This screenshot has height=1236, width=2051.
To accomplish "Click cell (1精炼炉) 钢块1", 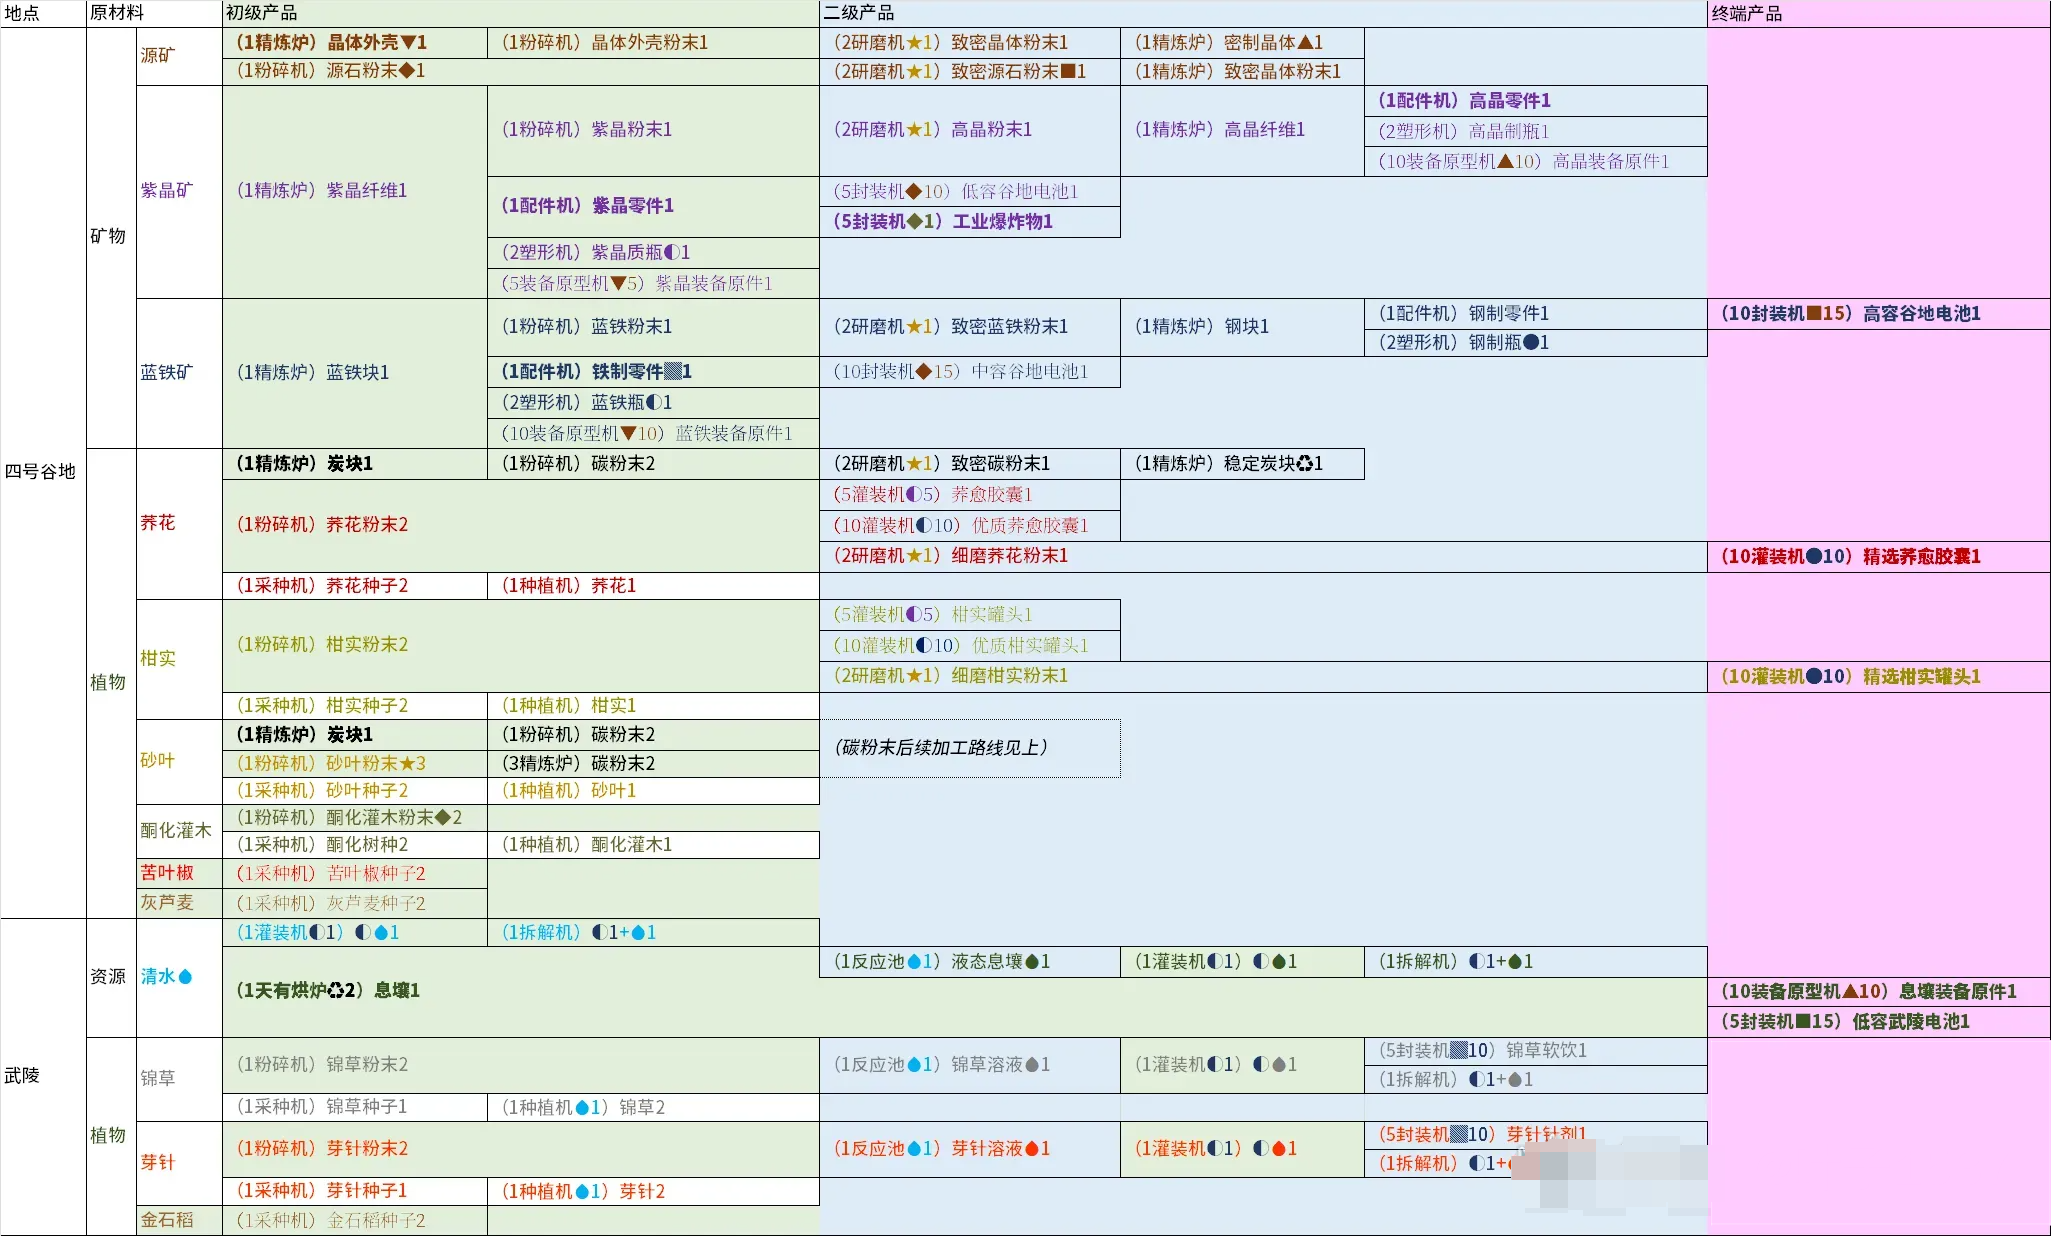I will click(1242, 327).
